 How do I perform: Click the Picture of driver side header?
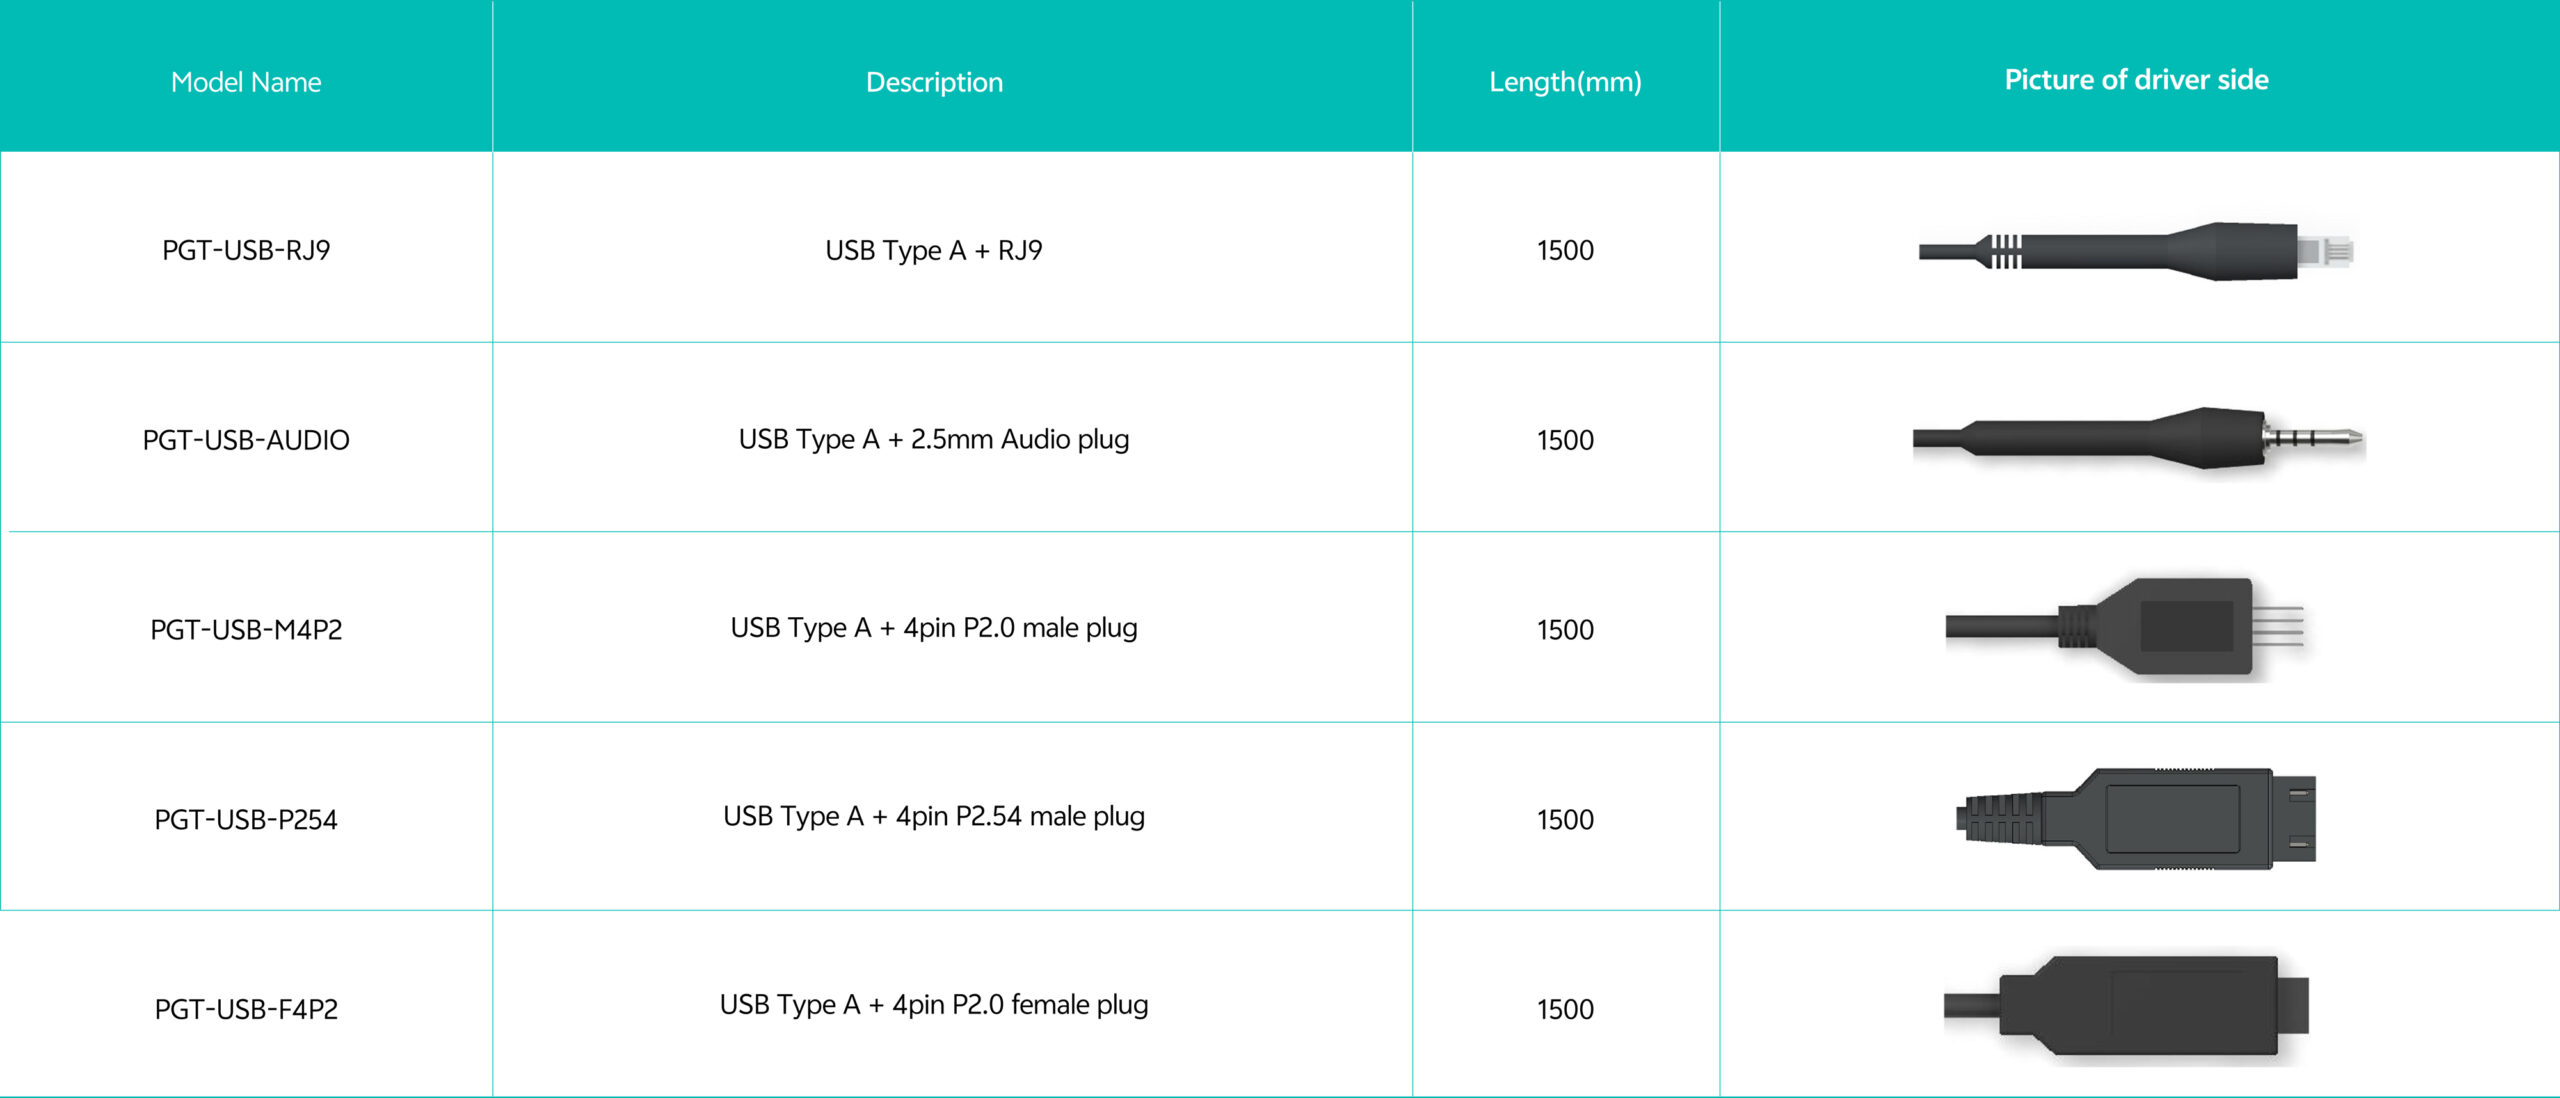2136,80
